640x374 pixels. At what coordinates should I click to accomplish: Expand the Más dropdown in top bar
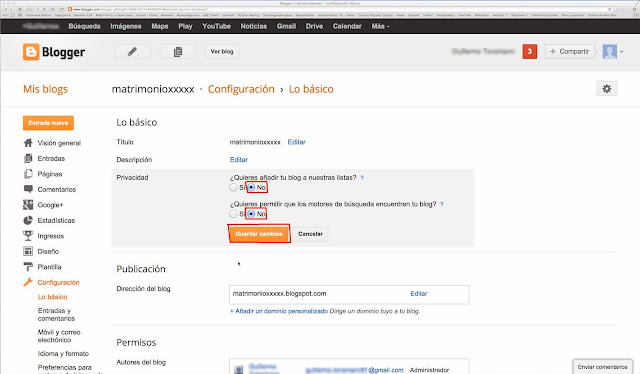click(380, 26)
